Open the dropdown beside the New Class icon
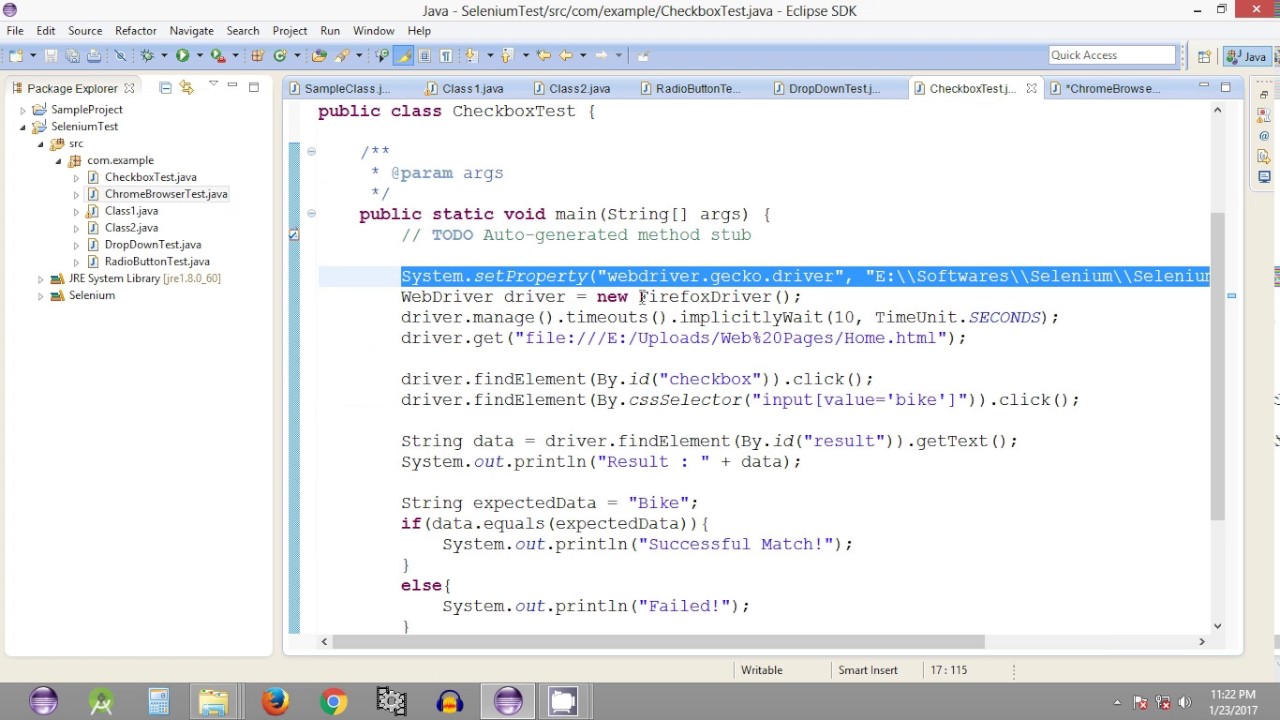 [x=297, y=56]
